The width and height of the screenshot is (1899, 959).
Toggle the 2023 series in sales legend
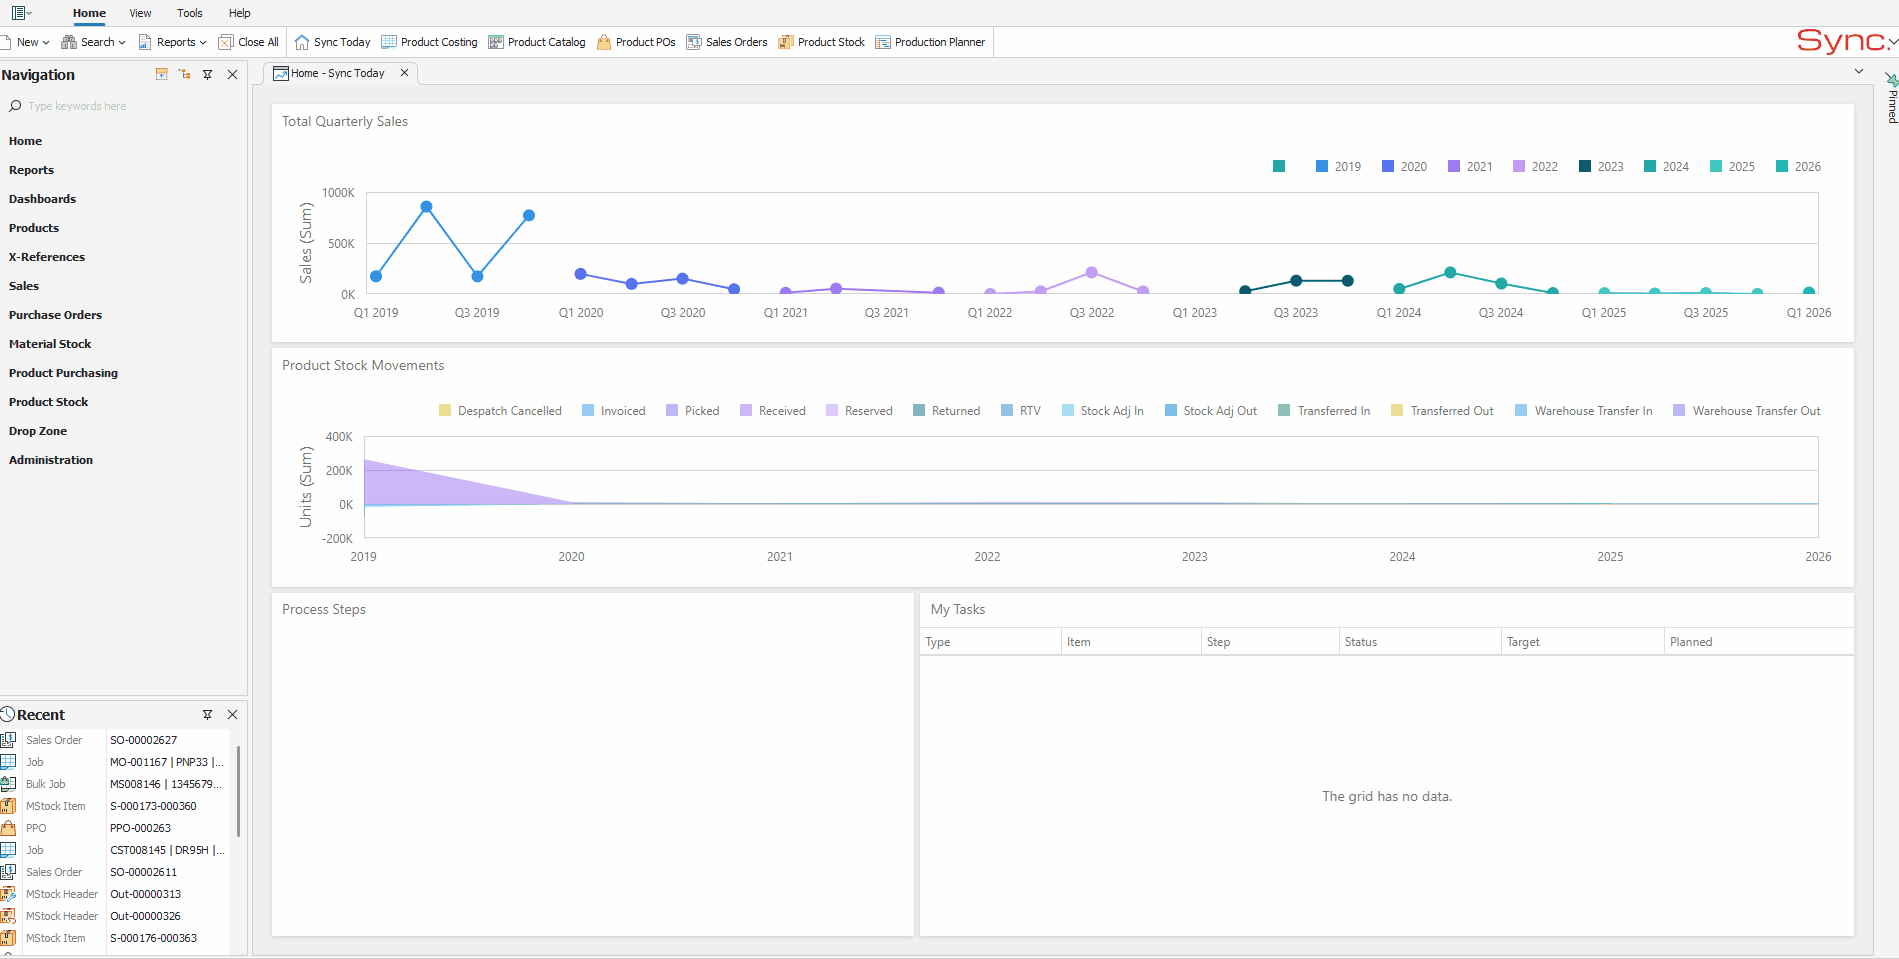click(1601, 166)
